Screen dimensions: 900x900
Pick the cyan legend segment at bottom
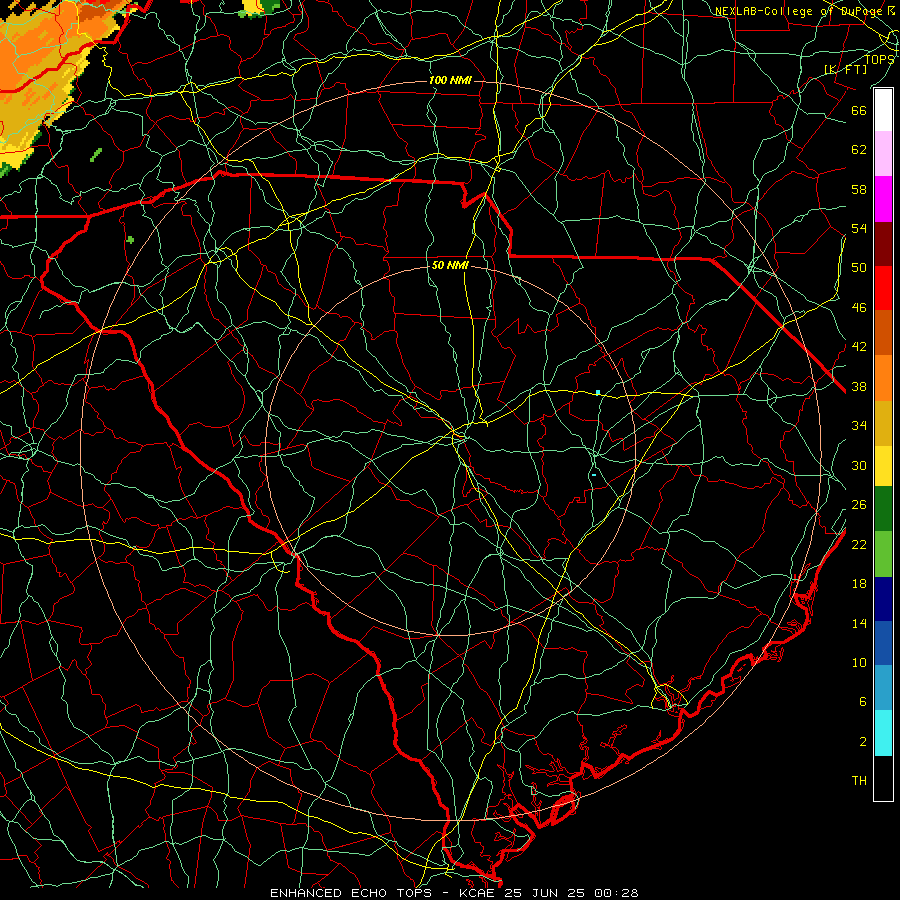(x=883, y=733)
